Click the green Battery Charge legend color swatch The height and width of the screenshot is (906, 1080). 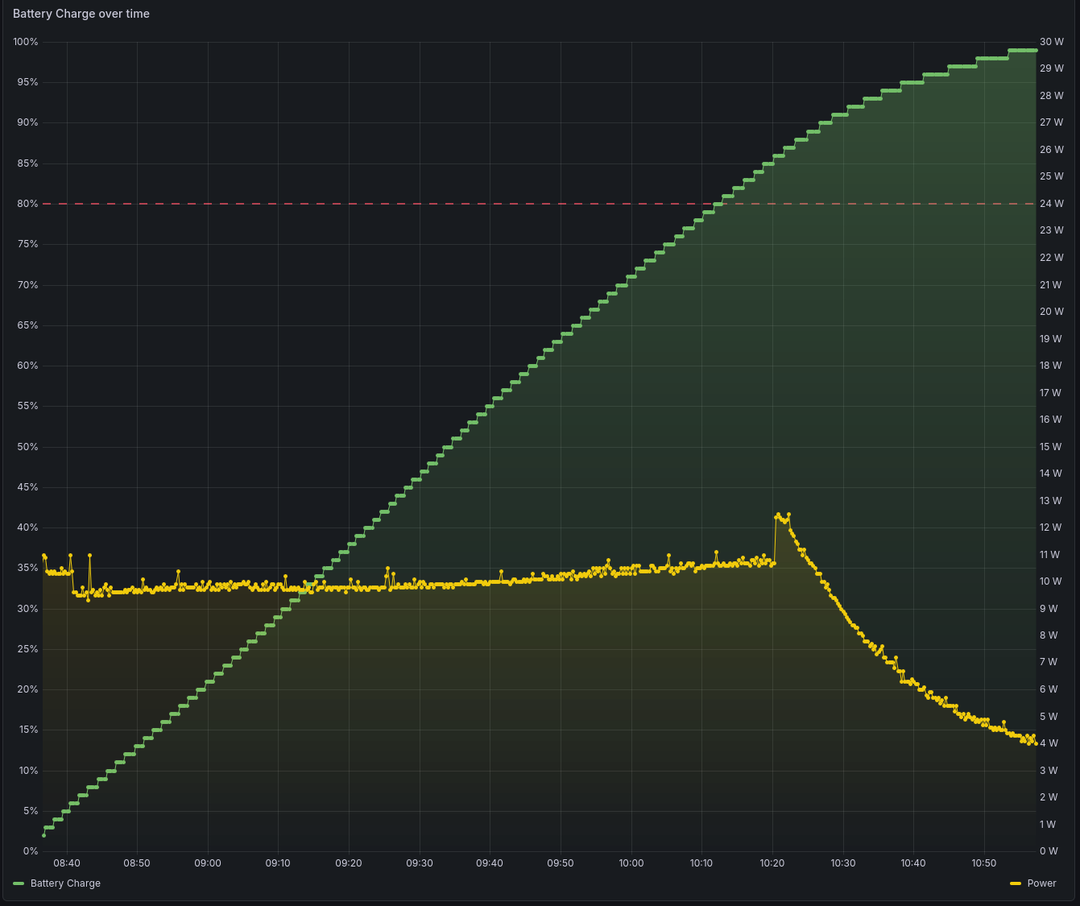[x=19, y=884]
